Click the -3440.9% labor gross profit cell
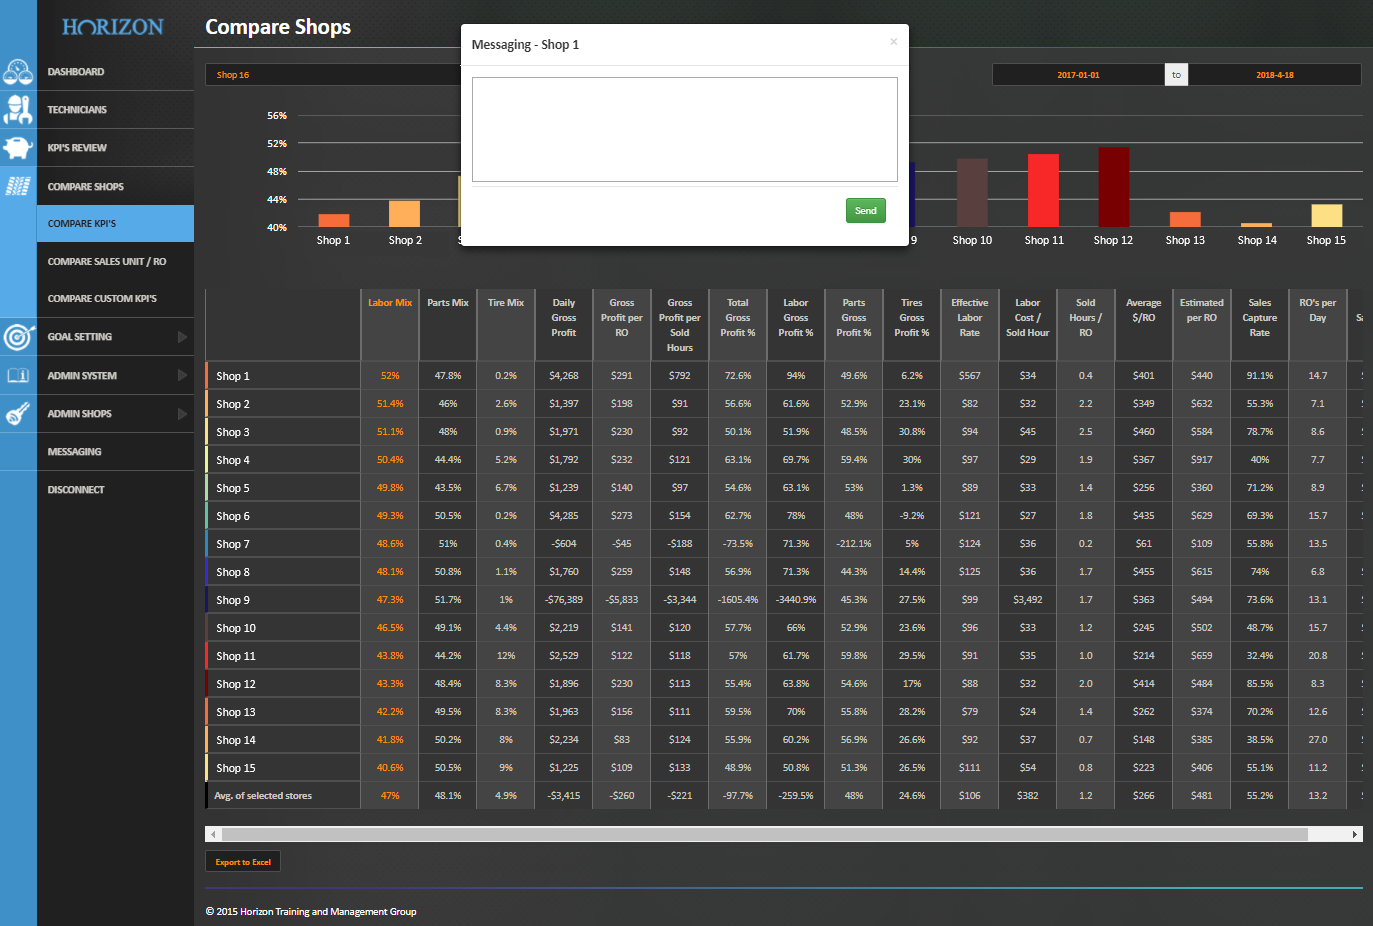1373x926 pixels. coord(796,600)
